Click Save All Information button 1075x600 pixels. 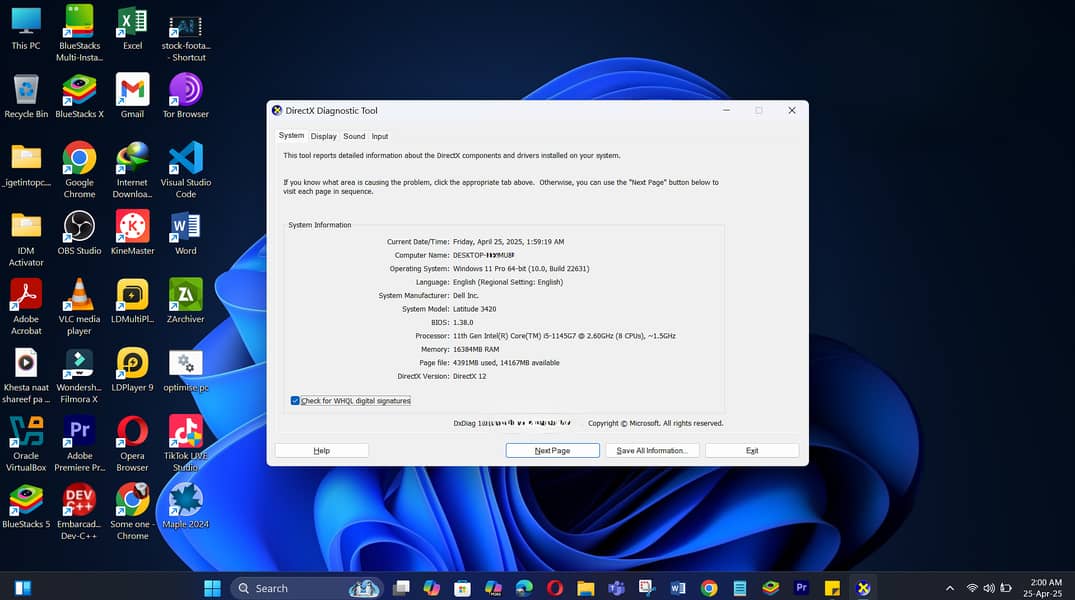click(x=652, y=451)
